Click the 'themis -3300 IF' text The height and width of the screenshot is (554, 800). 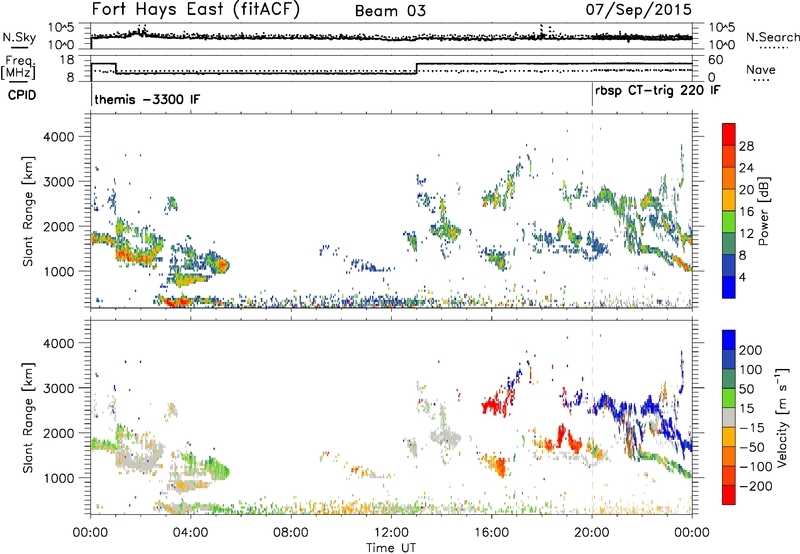click(147, 99)
